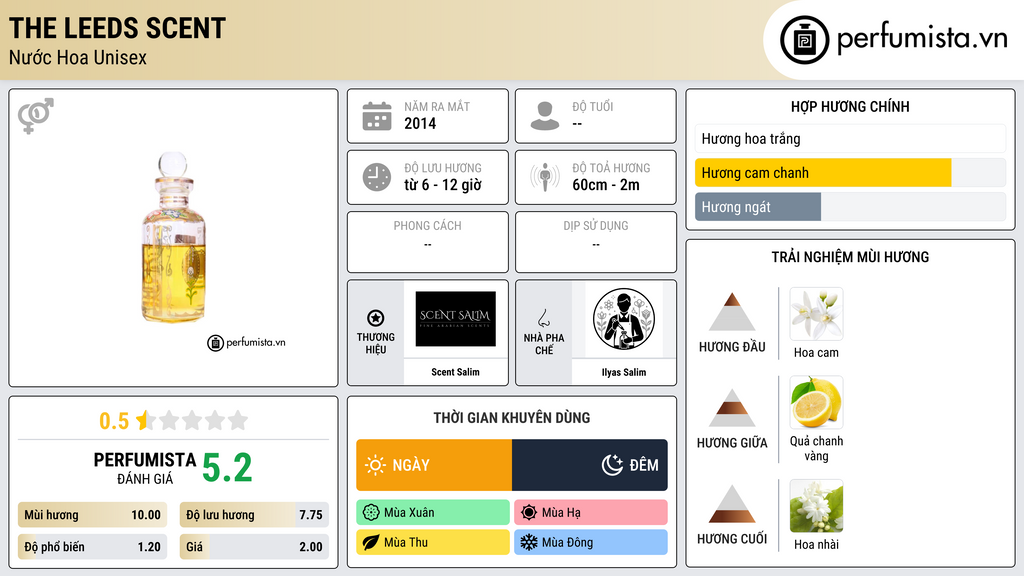Click the perfume bottle product image
Screen dimensions: 1024x576
point(174,237)
